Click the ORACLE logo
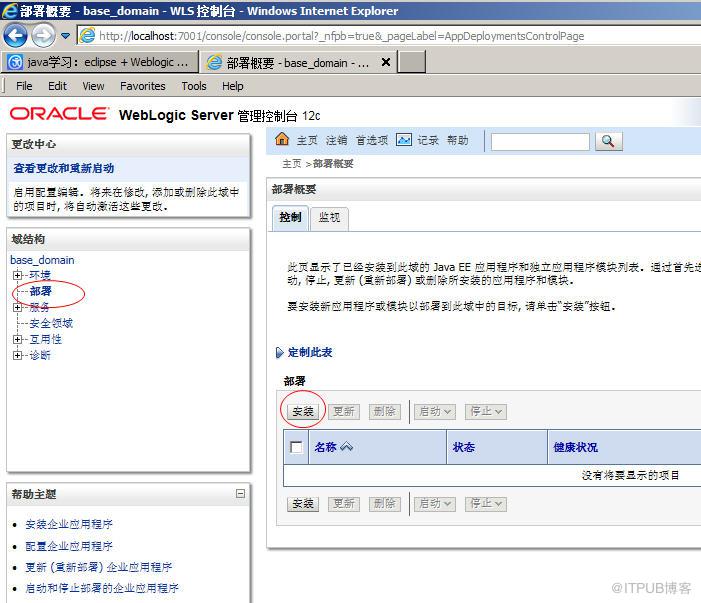This screenshot has width=701, height=603. point(59,114)
